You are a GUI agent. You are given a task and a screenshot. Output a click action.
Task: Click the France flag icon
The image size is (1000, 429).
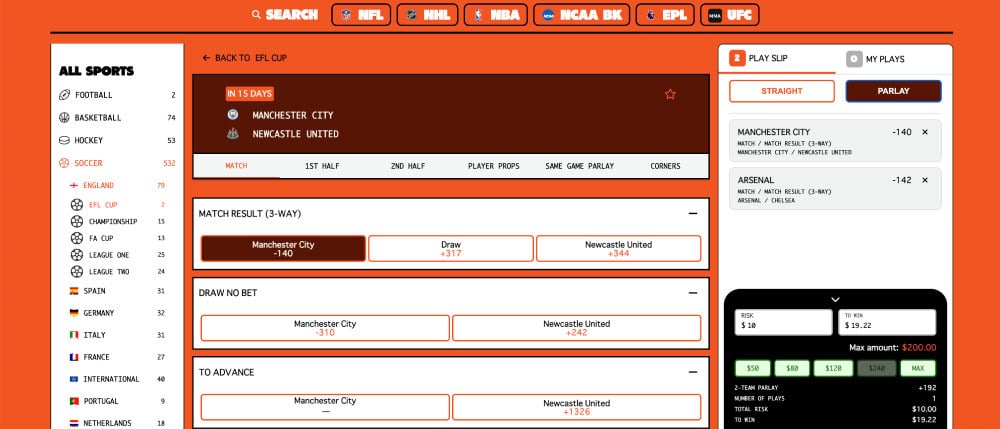74,357
